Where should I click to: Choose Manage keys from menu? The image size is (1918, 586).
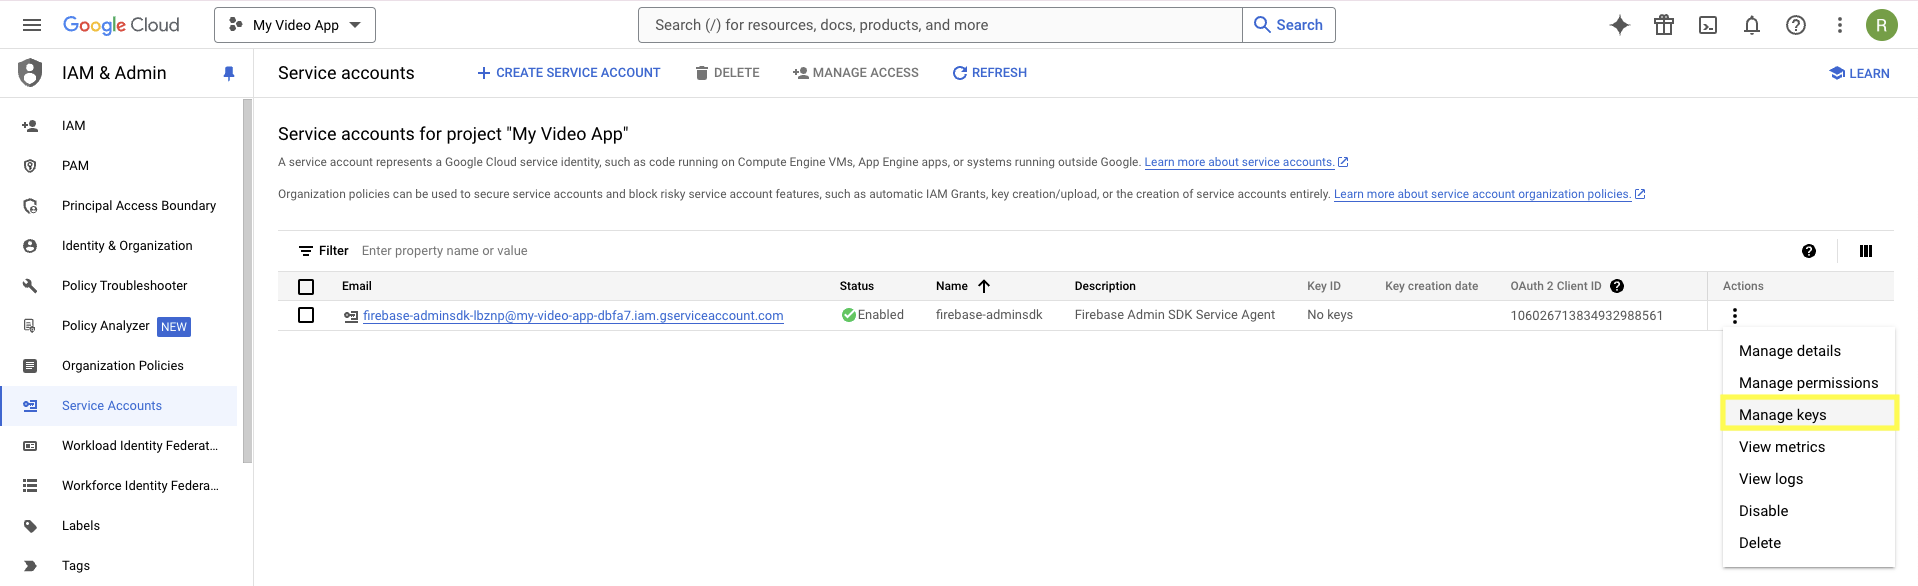tap(1809, 415)
